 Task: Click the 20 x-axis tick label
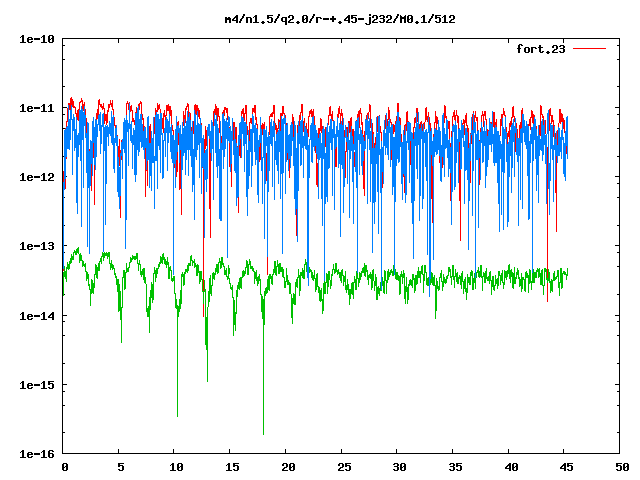pyautogui.click(x=288, y=467)
